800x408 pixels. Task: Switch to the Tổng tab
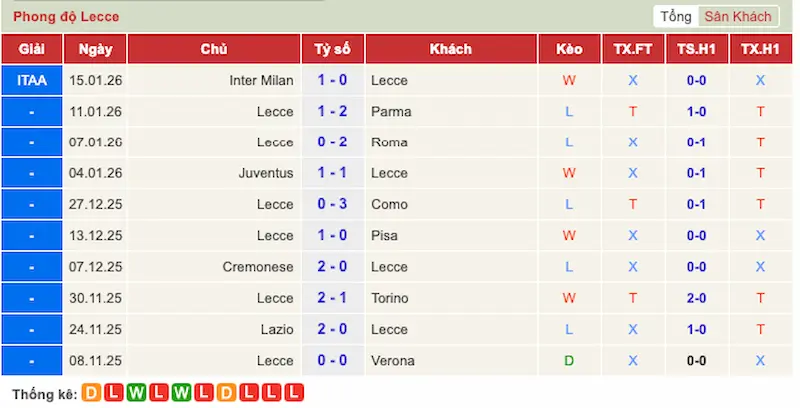pyautogui.click(x=676, y=16)
